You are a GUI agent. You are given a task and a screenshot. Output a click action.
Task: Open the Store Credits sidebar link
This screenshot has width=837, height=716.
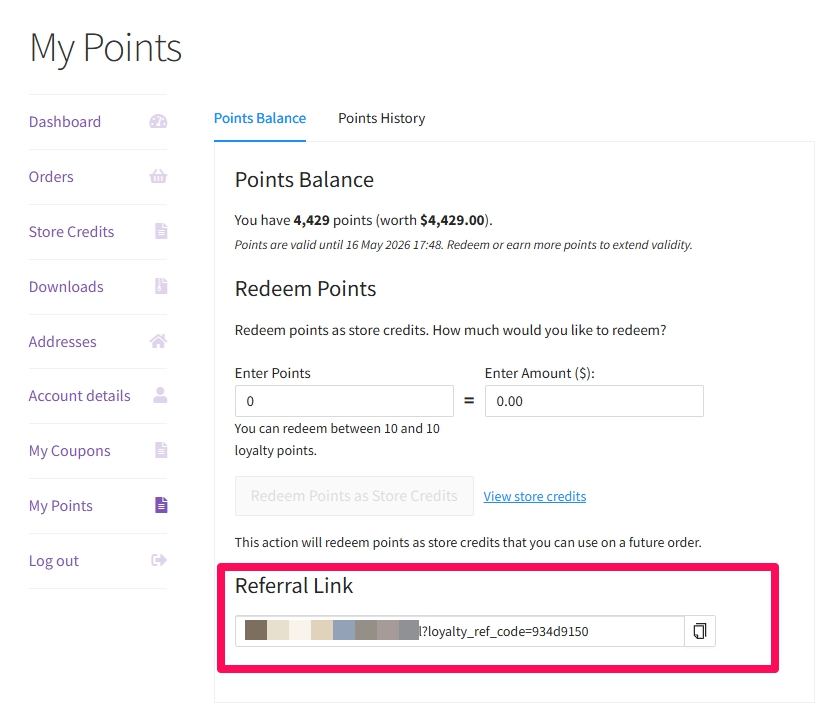coord(72,232)
